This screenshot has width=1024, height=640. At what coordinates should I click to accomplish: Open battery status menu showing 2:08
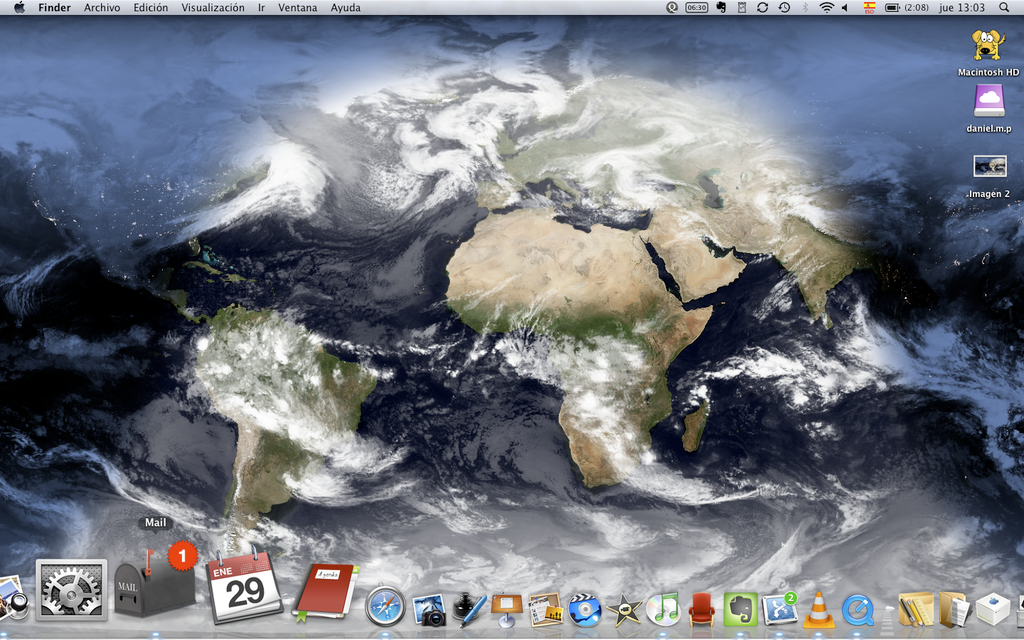click(x=906, y=8)
